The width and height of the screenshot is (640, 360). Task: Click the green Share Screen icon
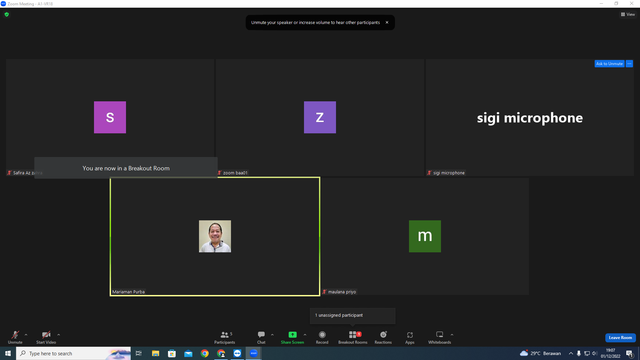[x=293, y=335]
